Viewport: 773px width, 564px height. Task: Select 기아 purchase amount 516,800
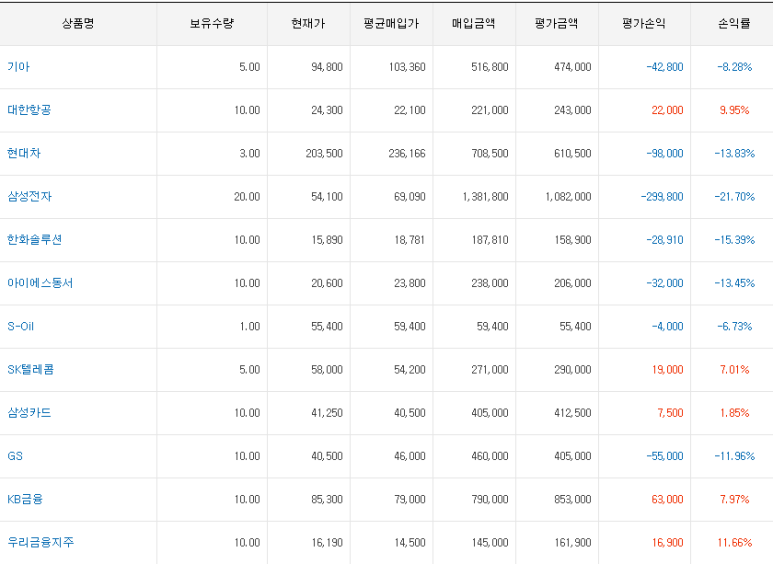(x=490, y=67)
